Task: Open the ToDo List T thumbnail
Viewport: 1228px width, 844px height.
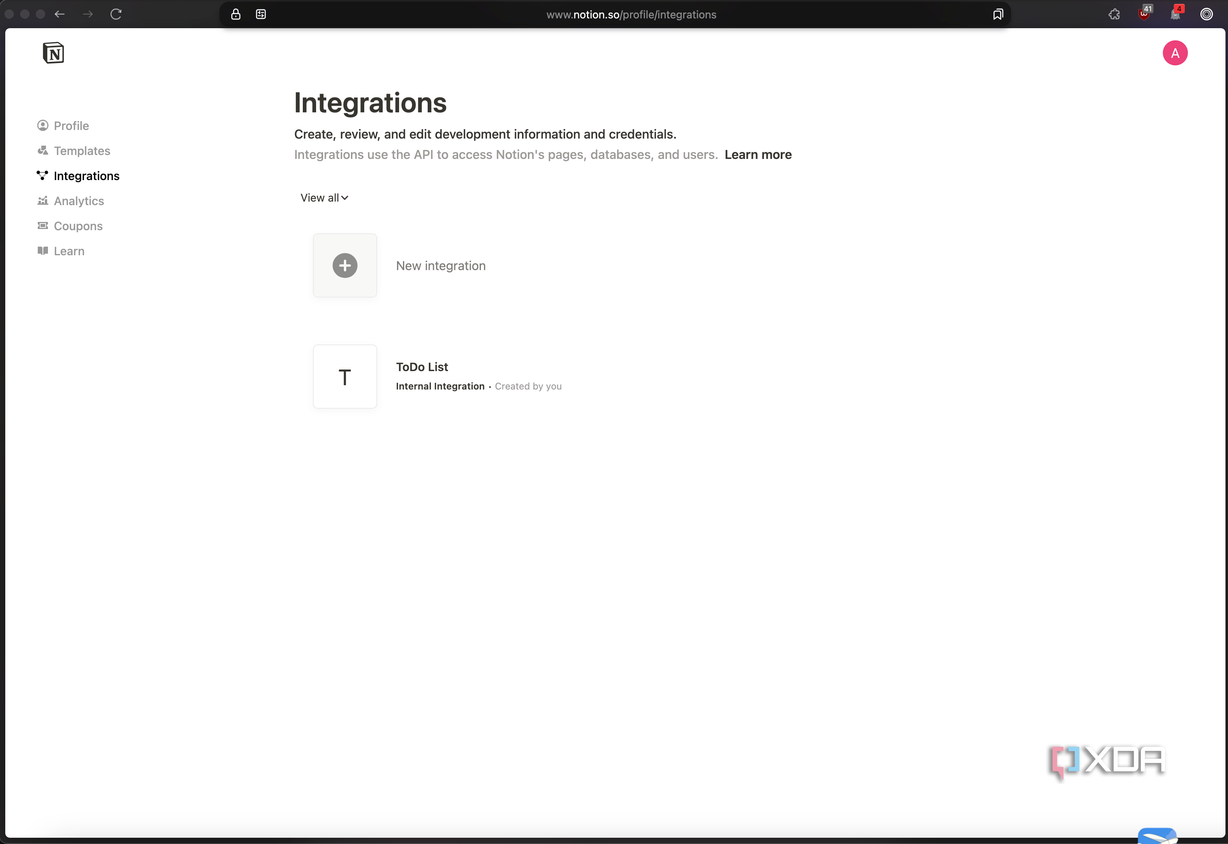Action: pyautogui.click(x=345, y=377)
